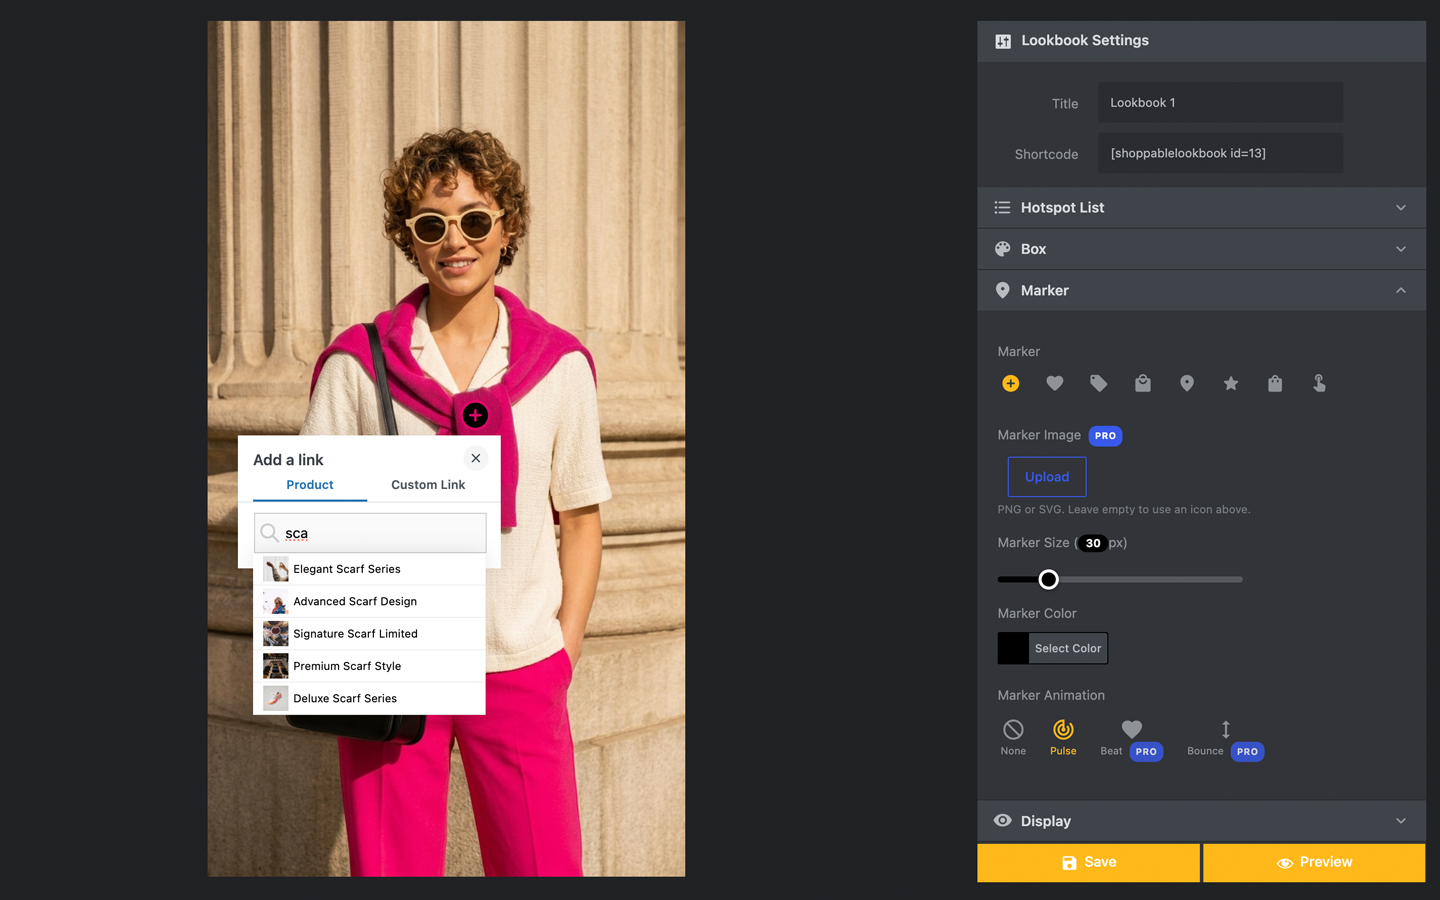1440x900 pixels.
Task: Switch to the Product tab
Action: pos(310,485)
